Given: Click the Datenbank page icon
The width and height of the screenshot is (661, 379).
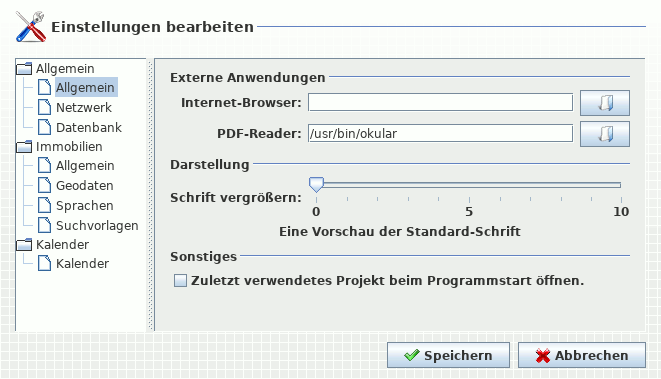Looking at the screenshot, I should pyautogui.click(x=44, y=127).
